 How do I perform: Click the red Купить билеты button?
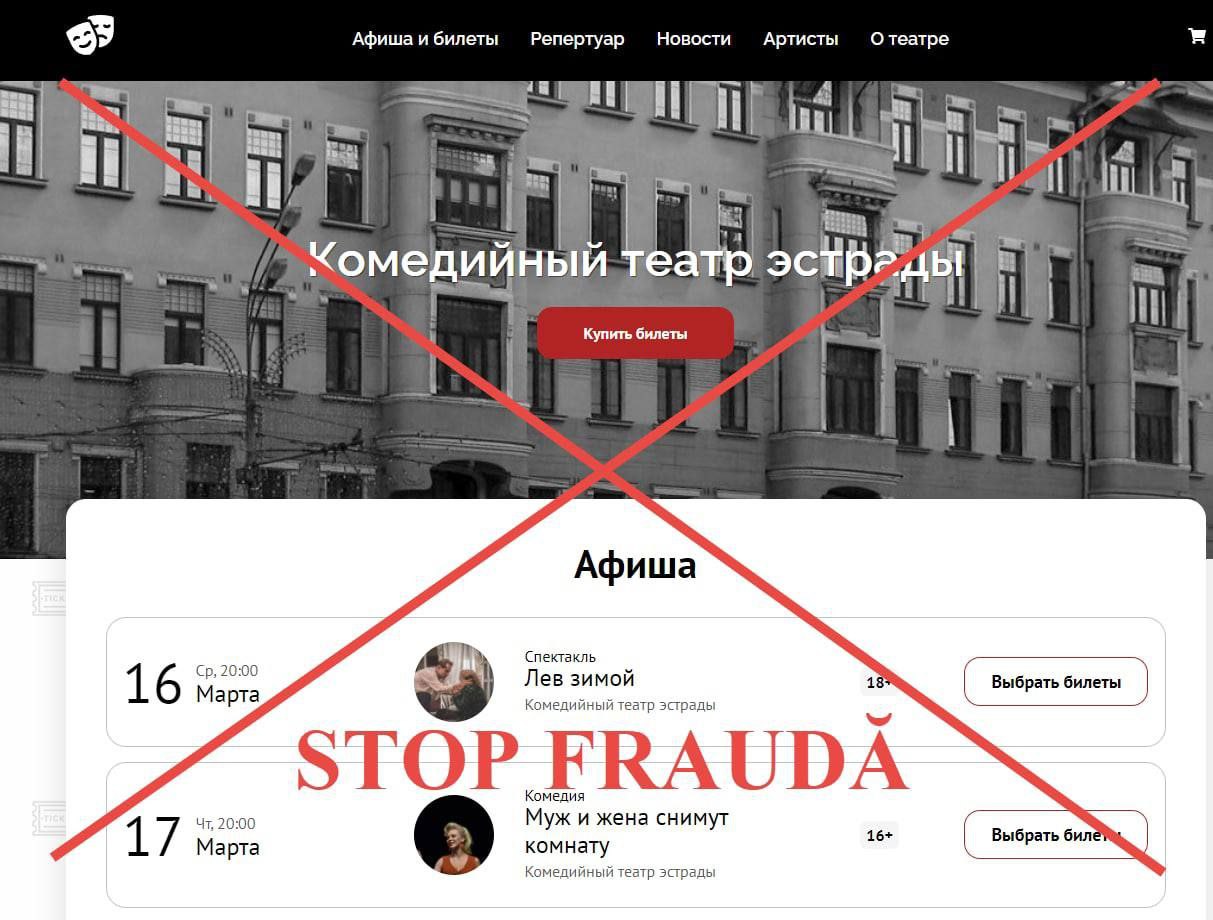coord(635,333)
